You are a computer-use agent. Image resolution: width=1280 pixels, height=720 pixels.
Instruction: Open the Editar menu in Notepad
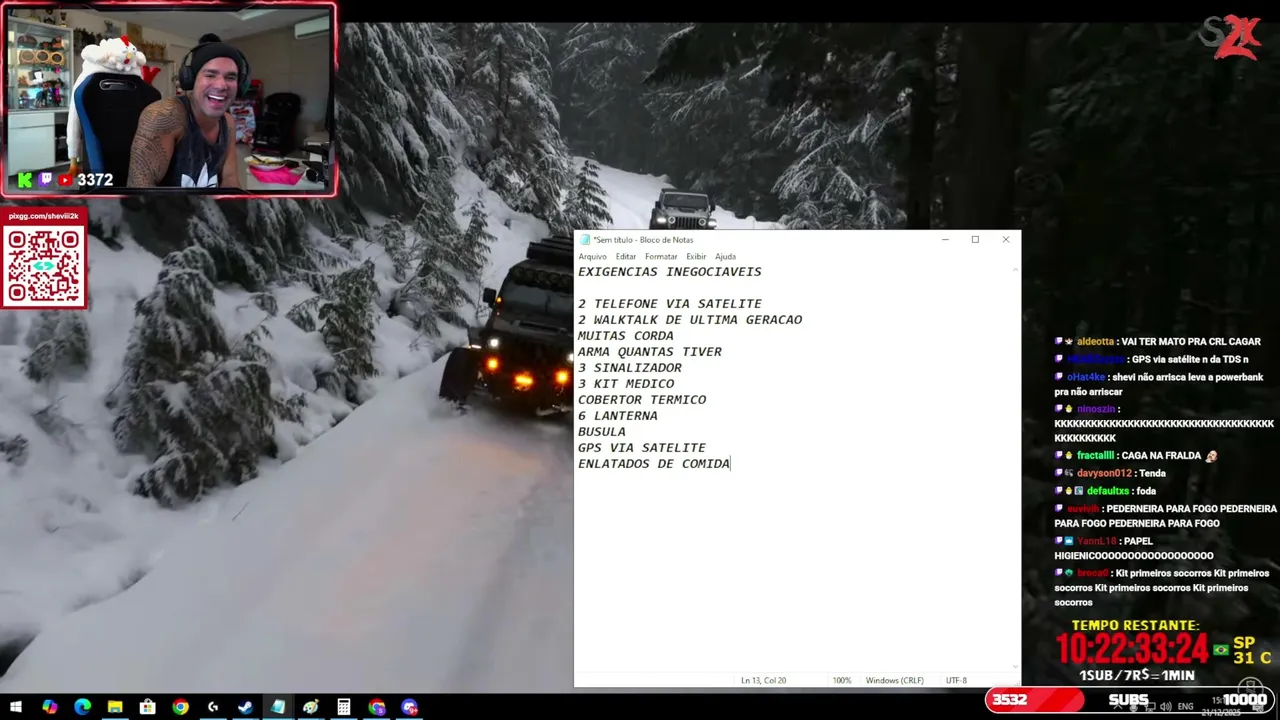[x=626, y=257]
